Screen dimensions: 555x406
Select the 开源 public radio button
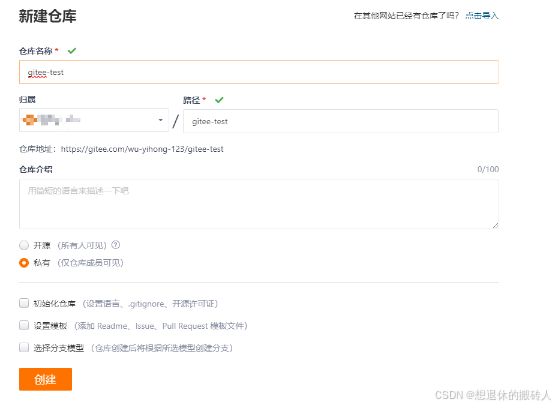[x=24, y=245]
